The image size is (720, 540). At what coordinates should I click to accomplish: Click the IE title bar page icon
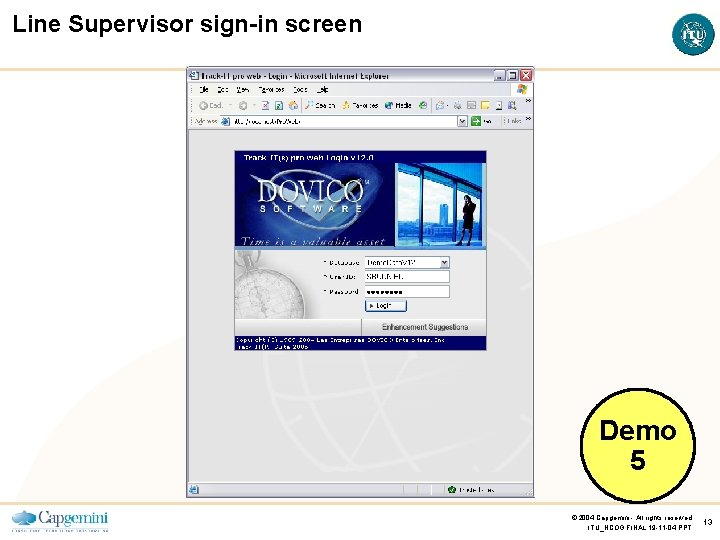point(195,75)
